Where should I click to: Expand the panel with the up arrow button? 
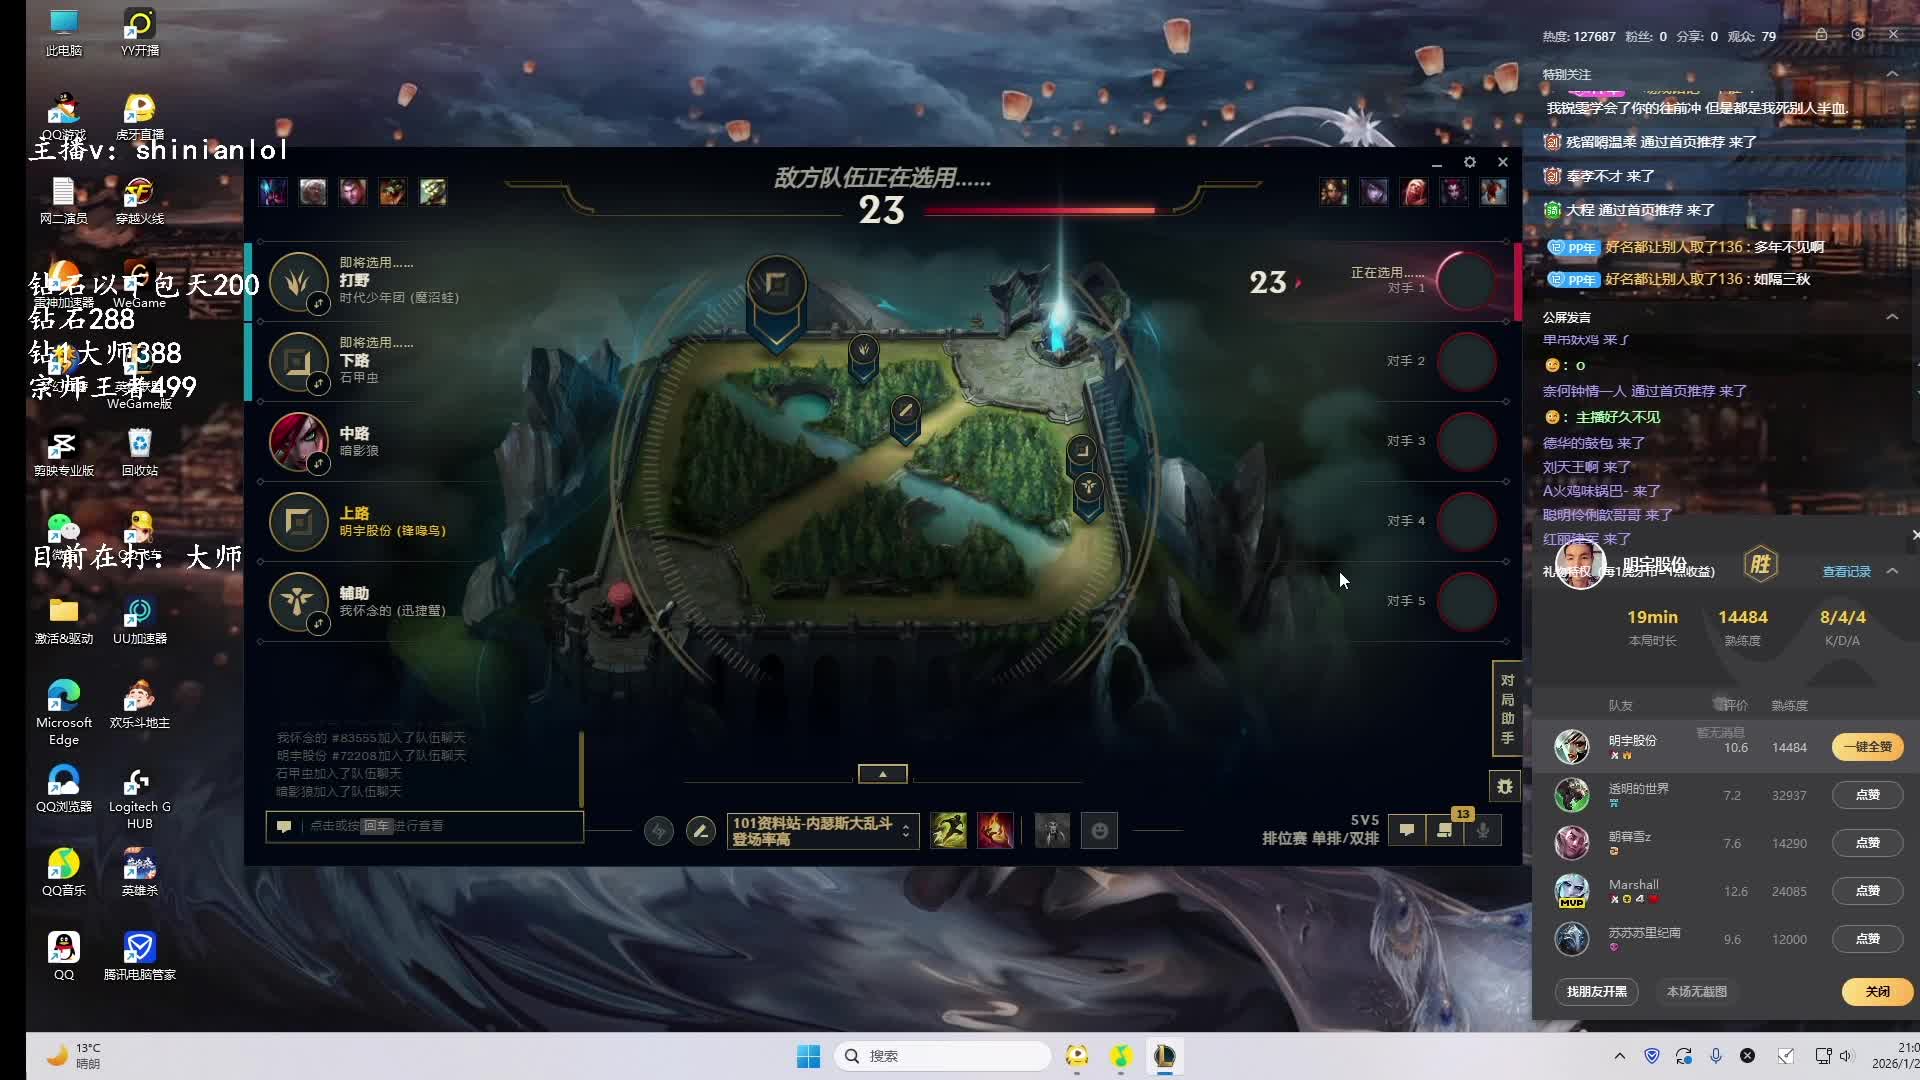click(x=882, y=774)
